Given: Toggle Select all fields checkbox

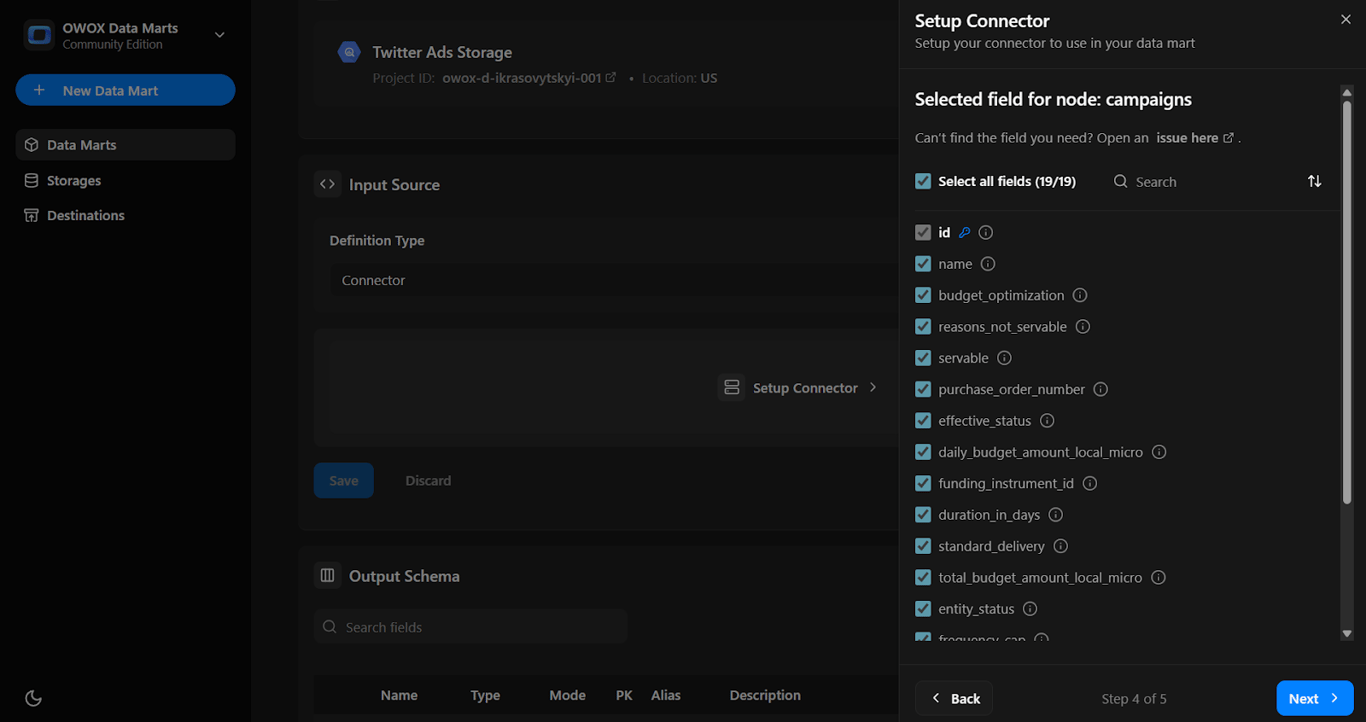Looking at the screenshot, I should [923, 181].
